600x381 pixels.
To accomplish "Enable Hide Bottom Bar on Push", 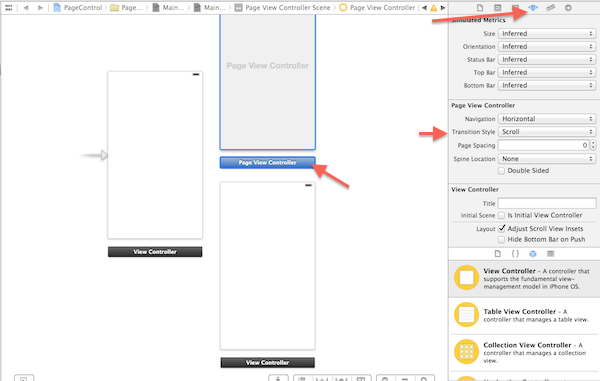I will (501, 239).
